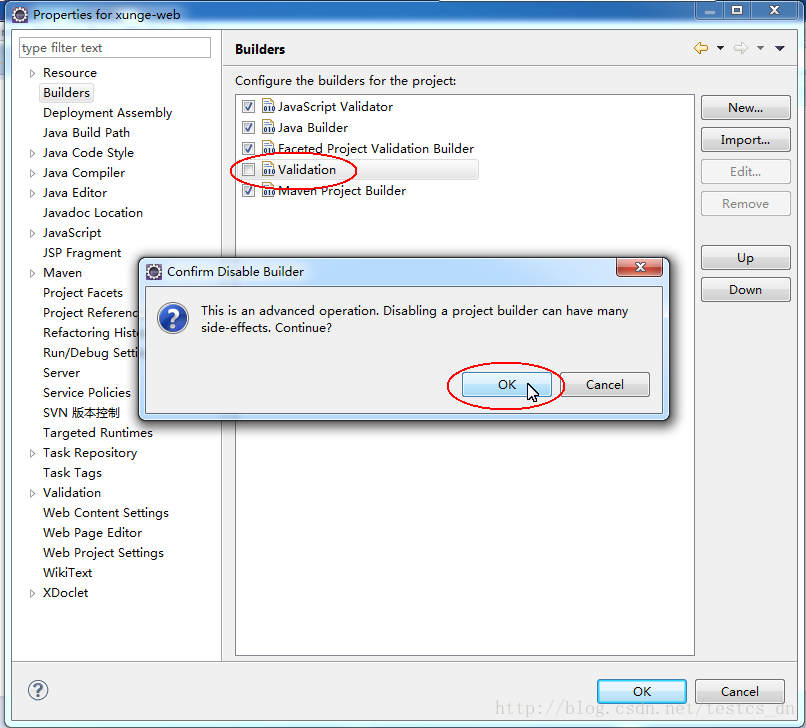Select Builders in the properties tree

tap(66, 93)
